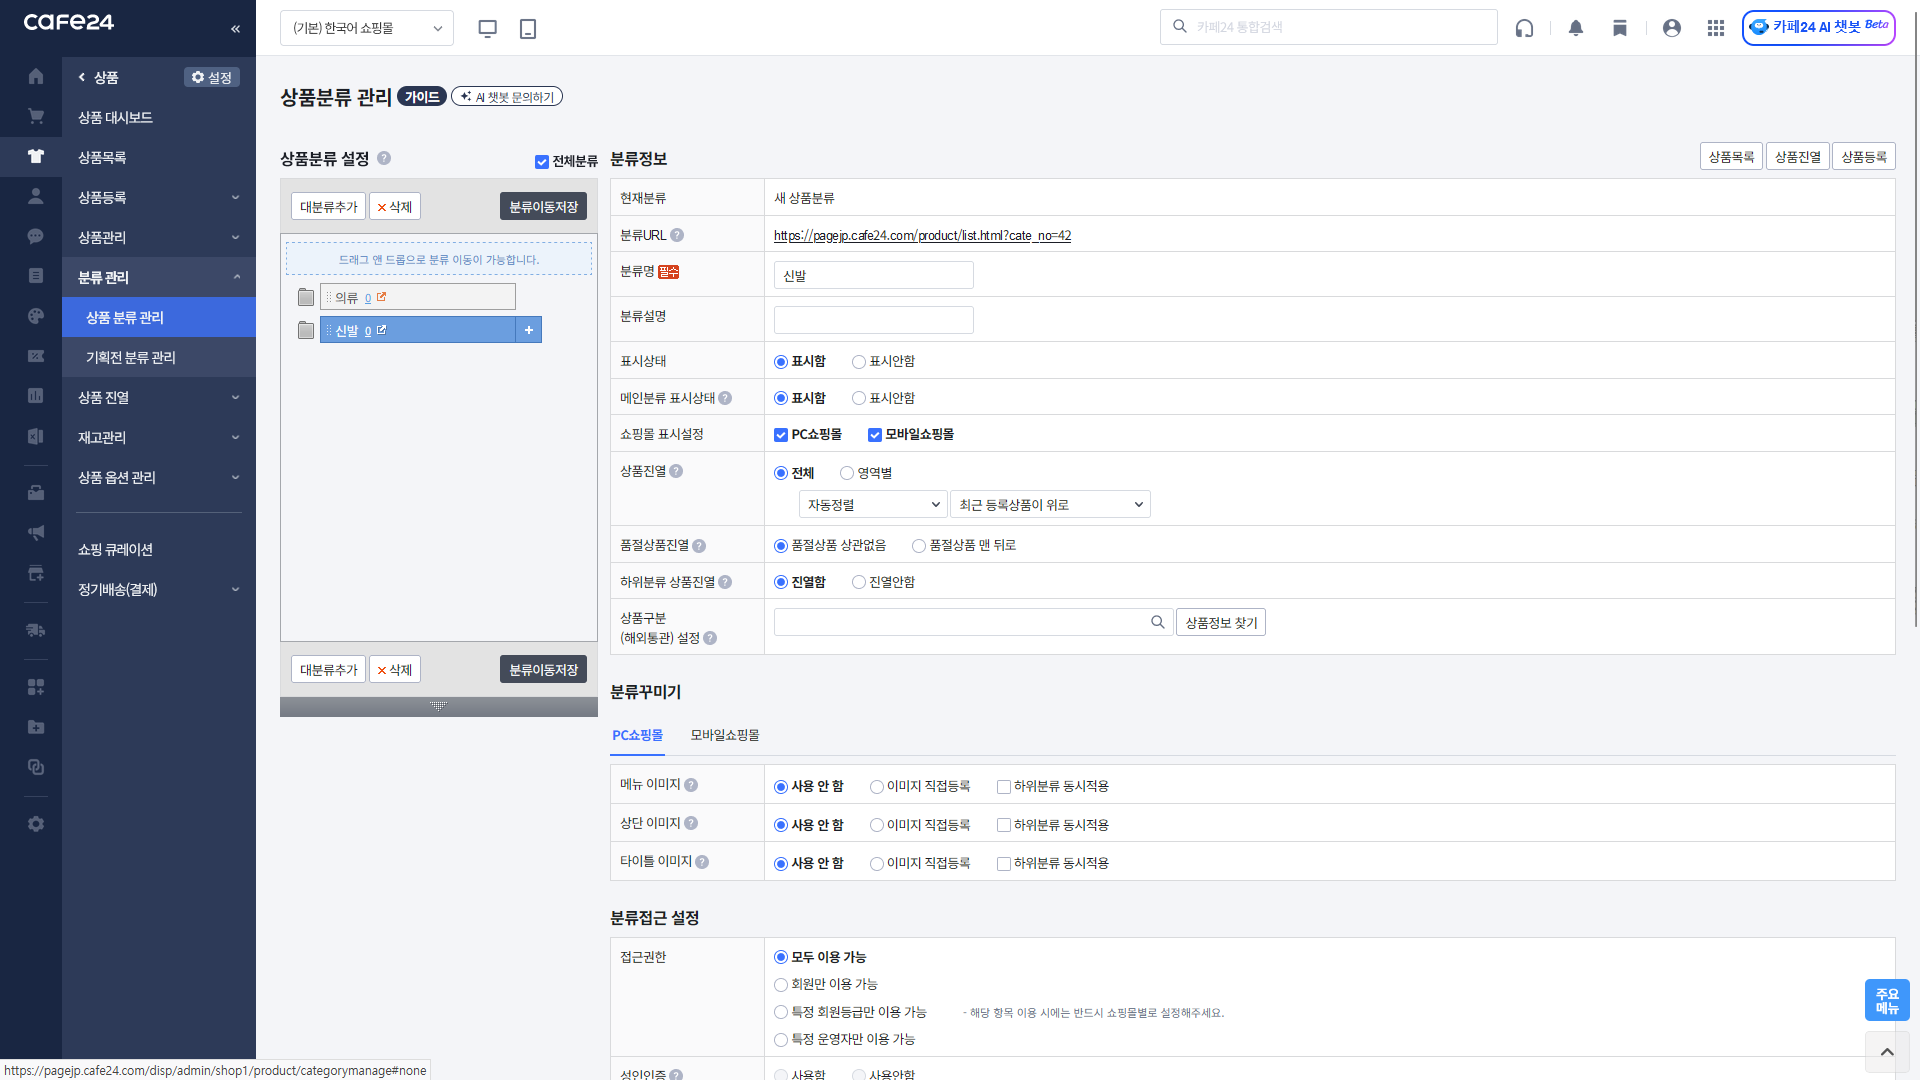The image size is (1920, 1080).
Task: Open 기획전 분류 관리 menu item
Action: coord(131,357)
